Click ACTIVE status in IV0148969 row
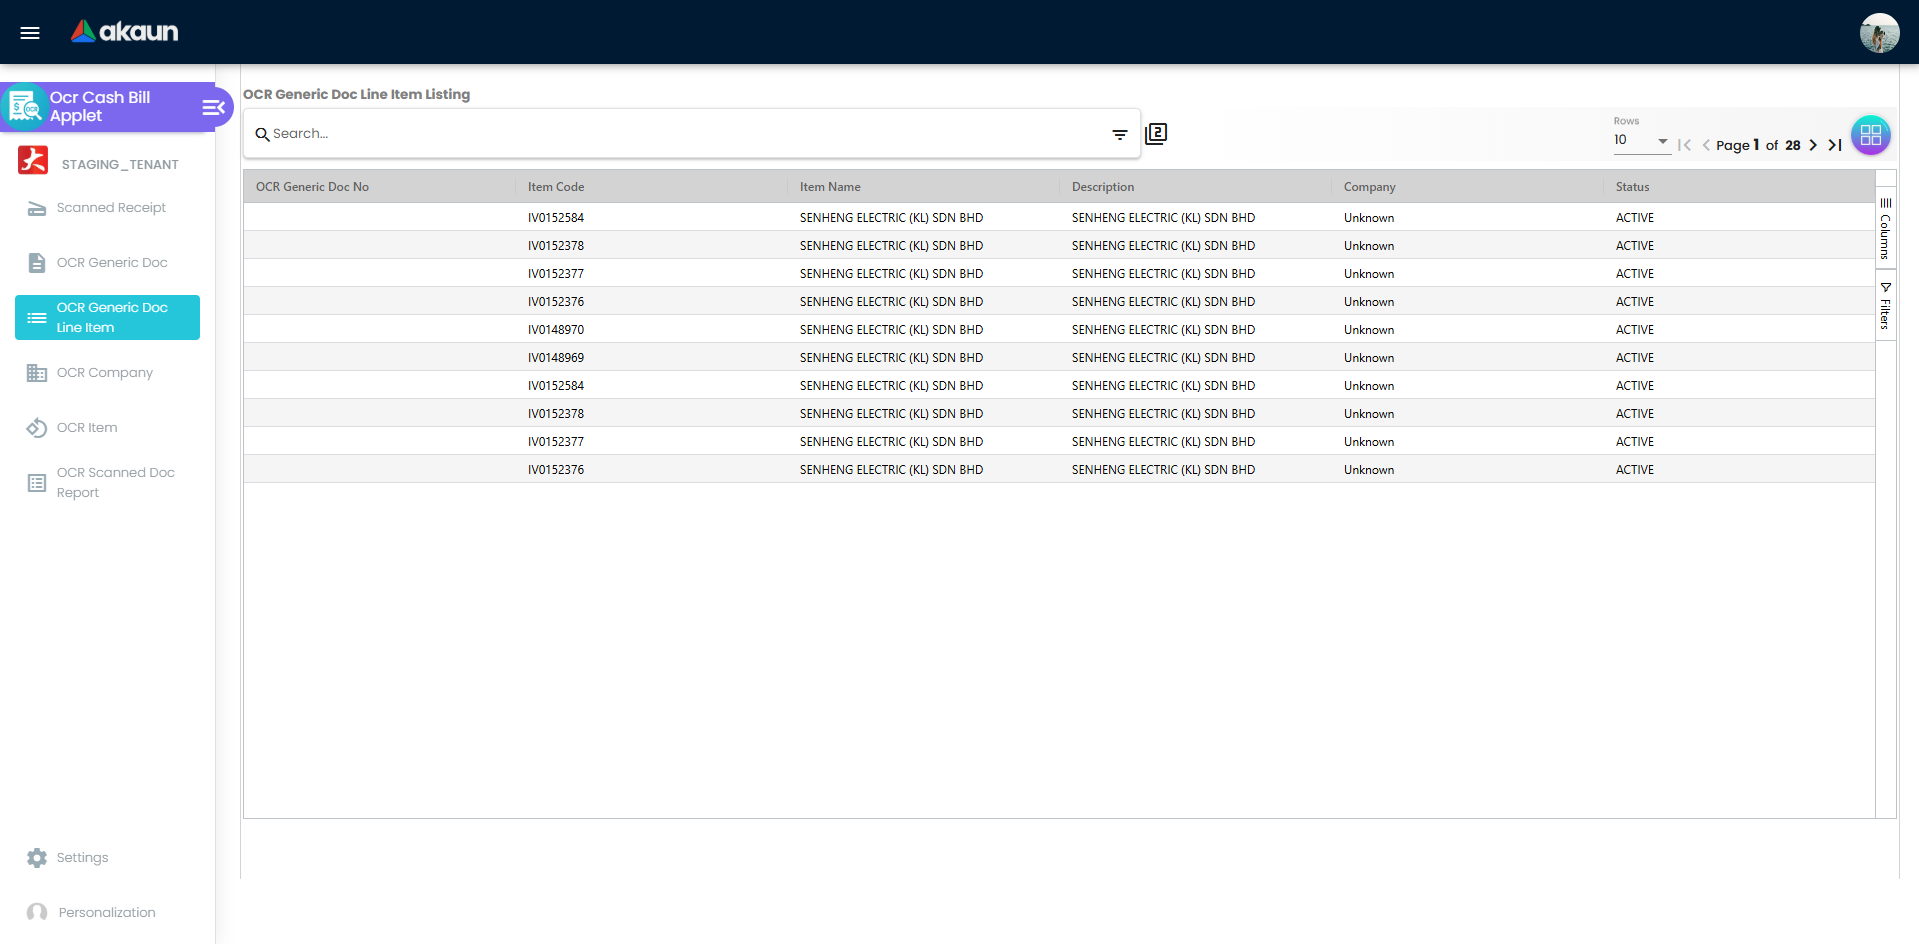Image resolution: width=1919 pixels, height=944 pixels. [1635, 358]
